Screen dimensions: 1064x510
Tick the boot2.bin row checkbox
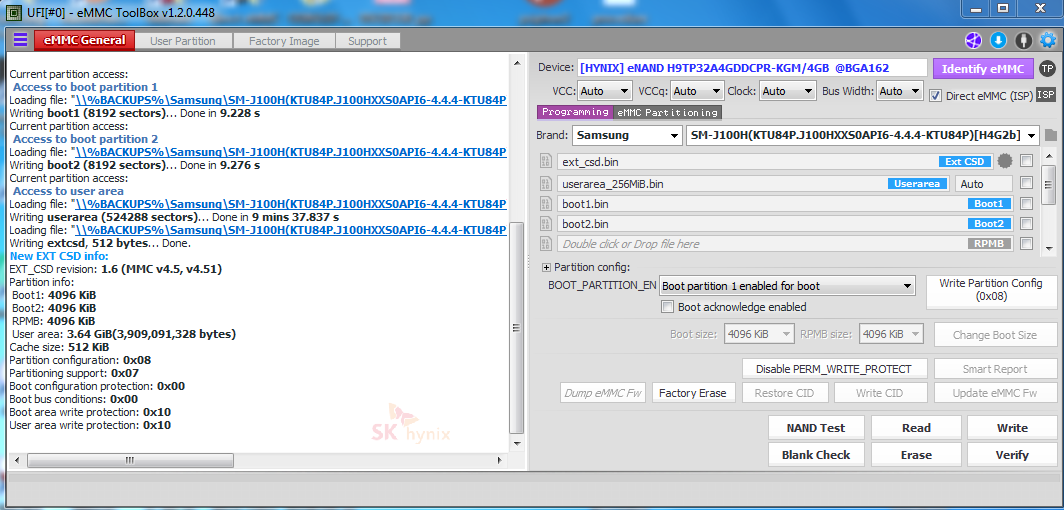(1027, 223)
